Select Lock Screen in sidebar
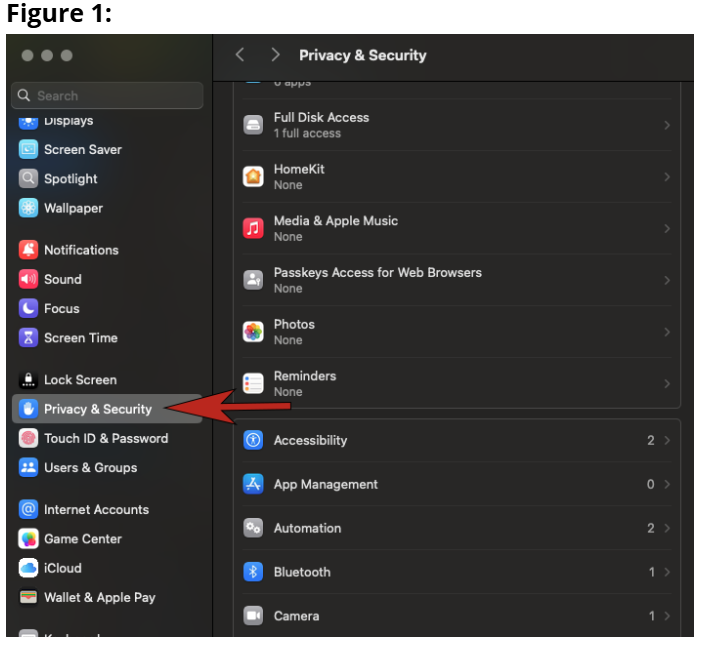 pos(80,380)
